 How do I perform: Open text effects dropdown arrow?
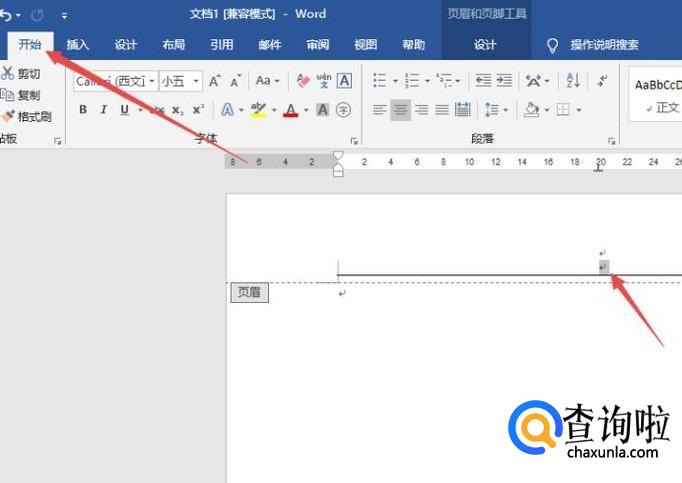pyautogui.click(x=241, y=110)
